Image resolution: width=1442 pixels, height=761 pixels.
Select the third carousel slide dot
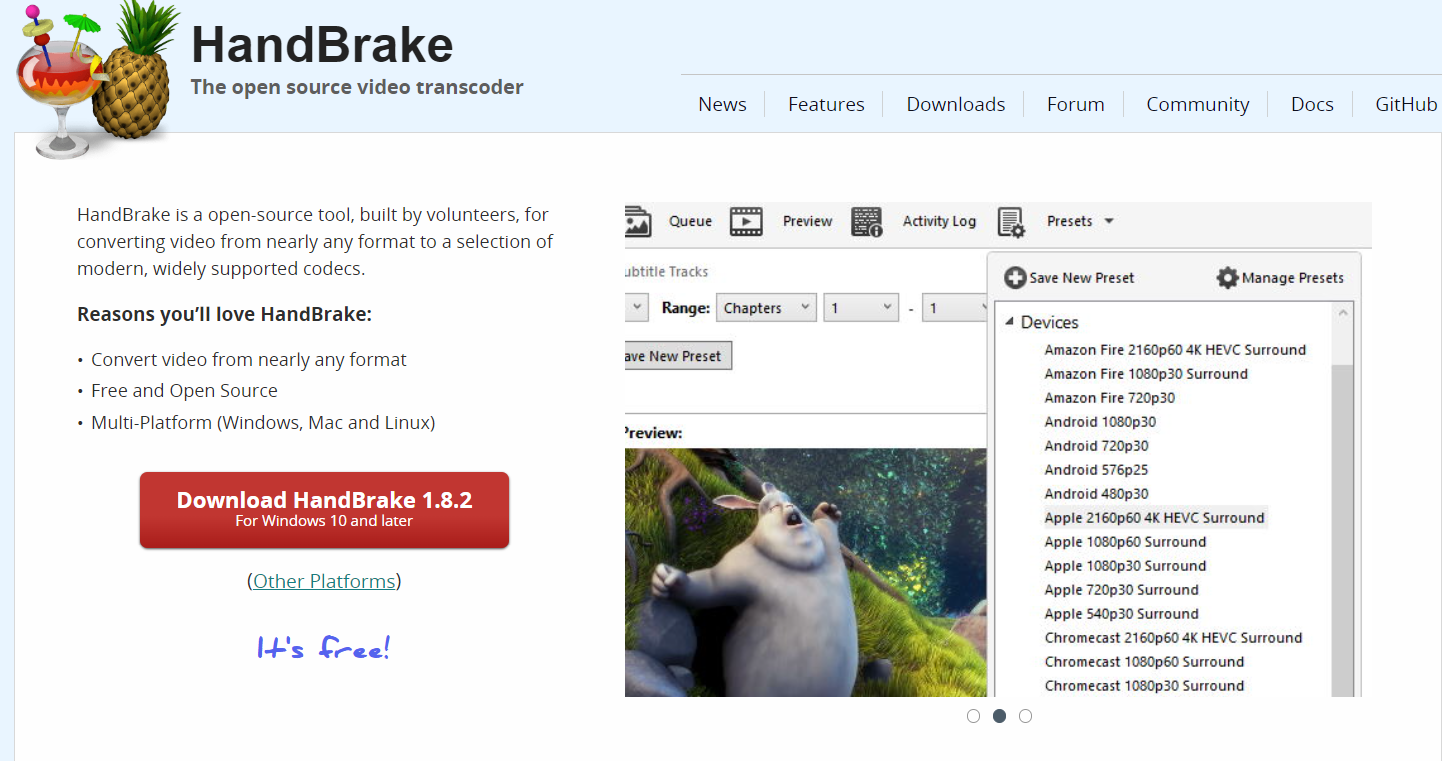(x=1025, y=716)
